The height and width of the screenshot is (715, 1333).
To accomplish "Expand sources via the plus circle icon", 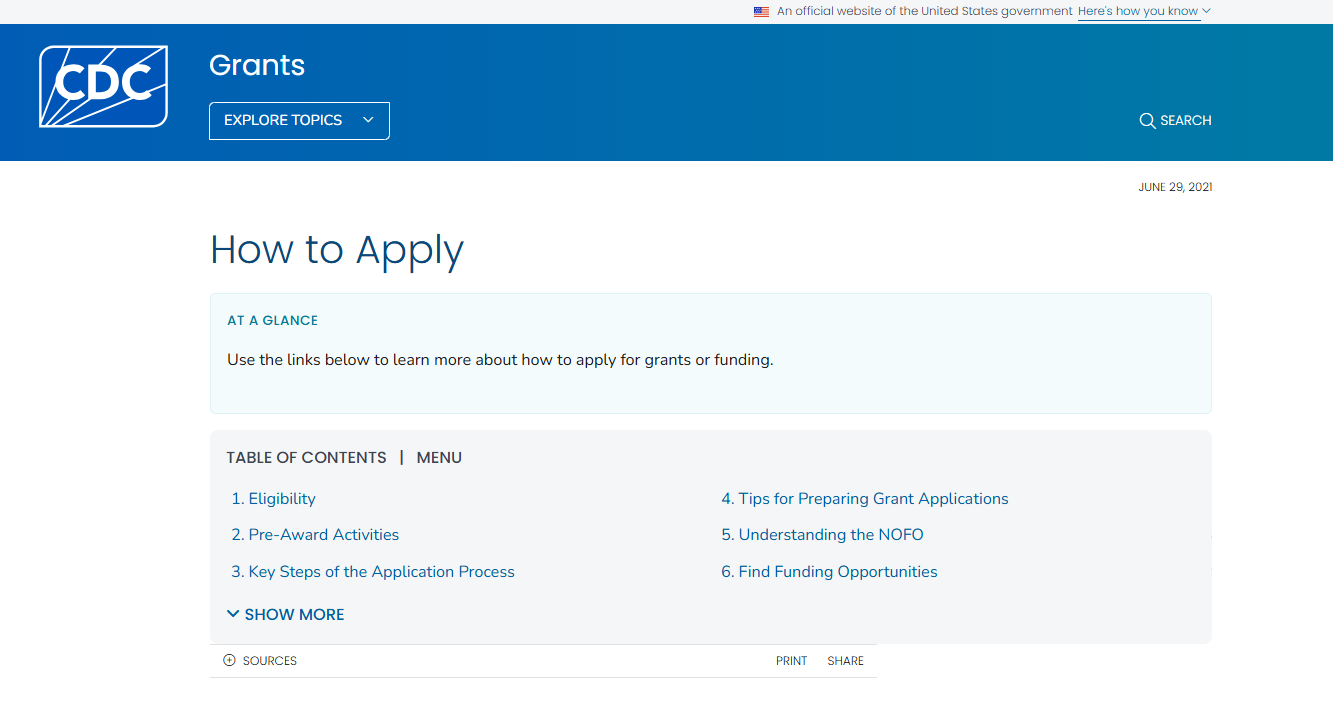I will 229,660.
